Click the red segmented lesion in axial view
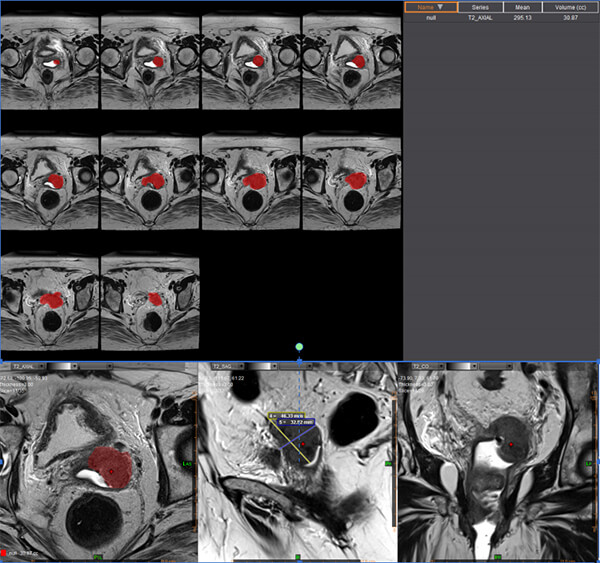The height and width of the screenshot is (563, 600). coord(108,467)
